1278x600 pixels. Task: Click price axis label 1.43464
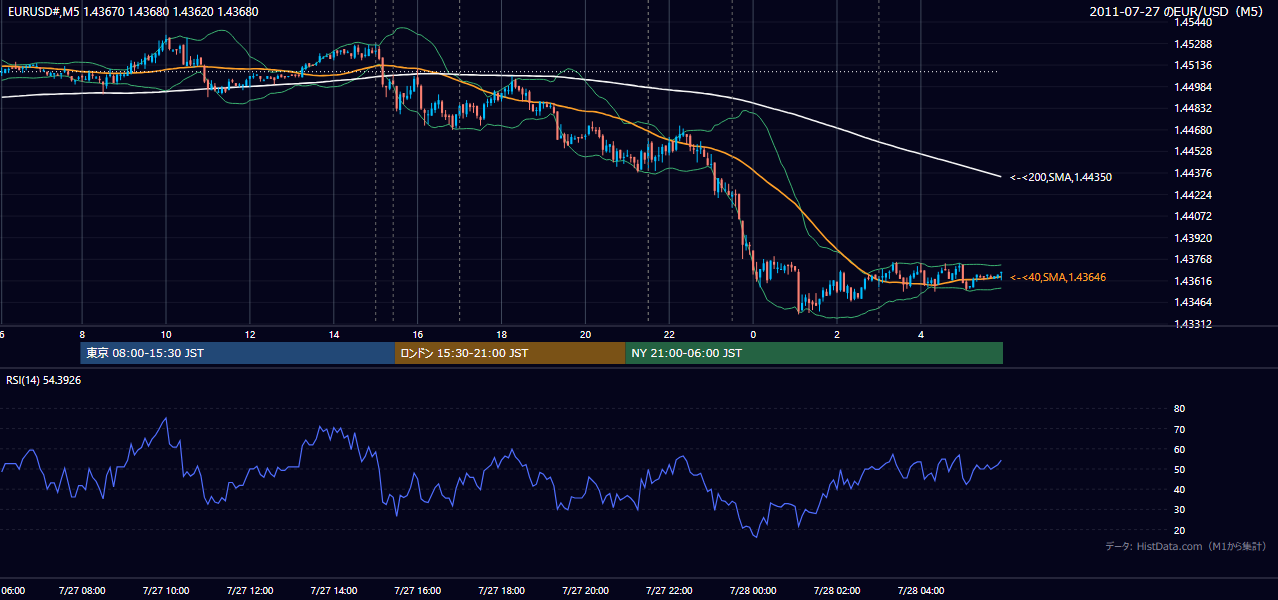1194,302
